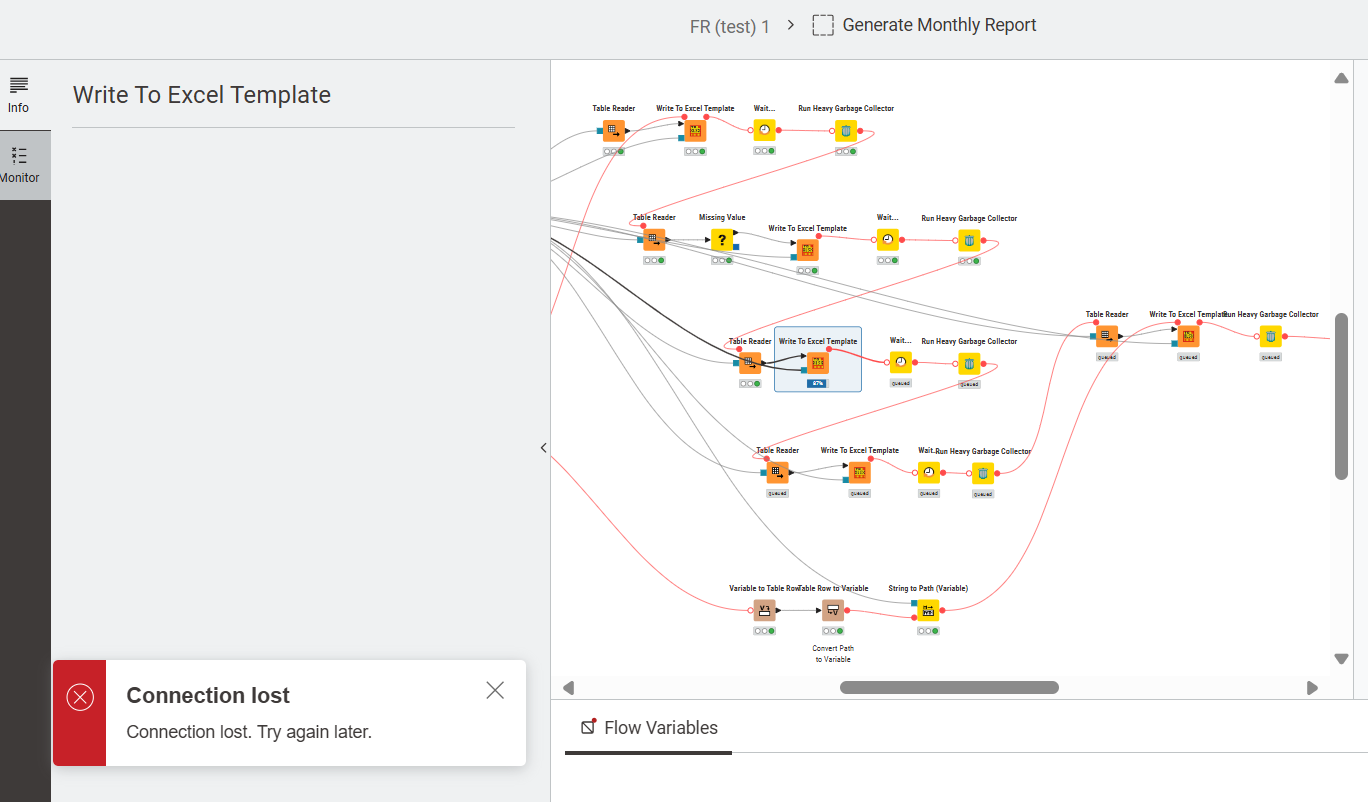Image resolution: width=1368 pixels, height=802 pixels.
Task: Click the selected Write To Excel Template node
Action: click(818, 363)
